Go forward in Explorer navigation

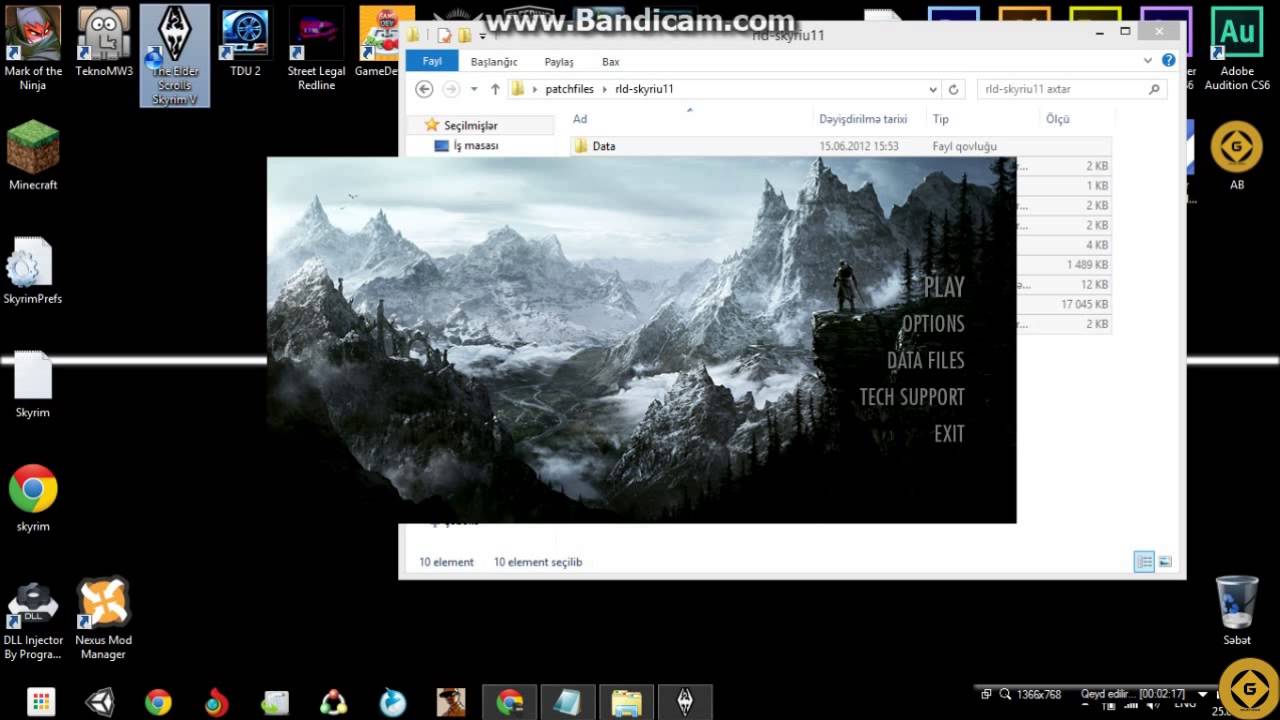pos(451,89)
